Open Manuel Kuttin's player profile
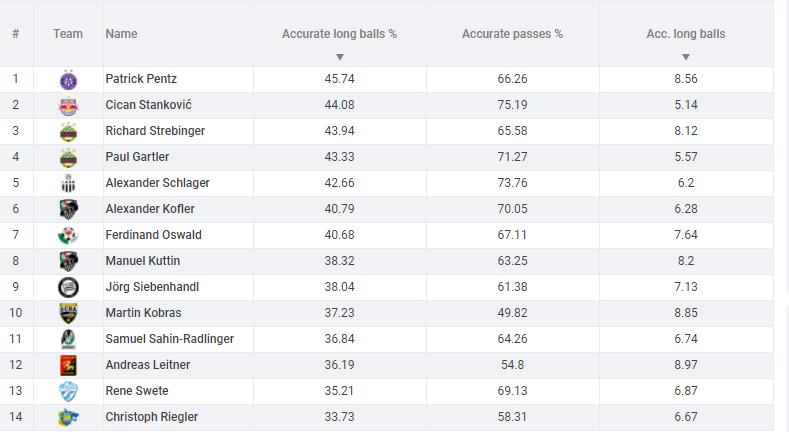This screenshot has width=789, height=432. [x=143, y=261]
